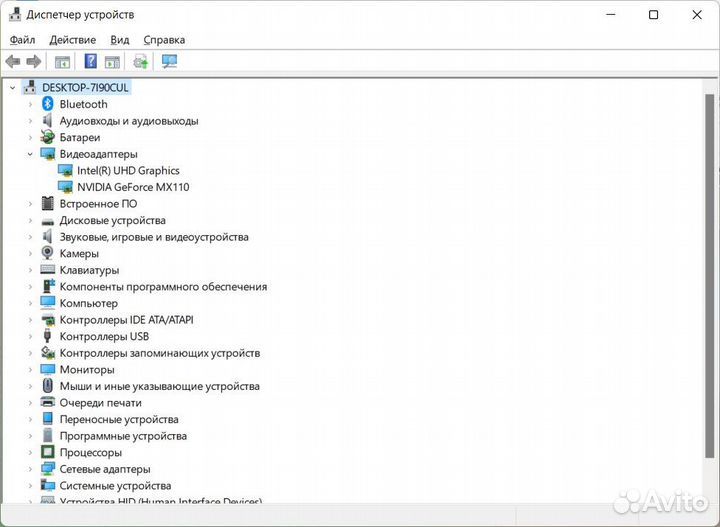Click the Батареи battery icon
The height and width of the screenshot is (527, 720).
47,137
